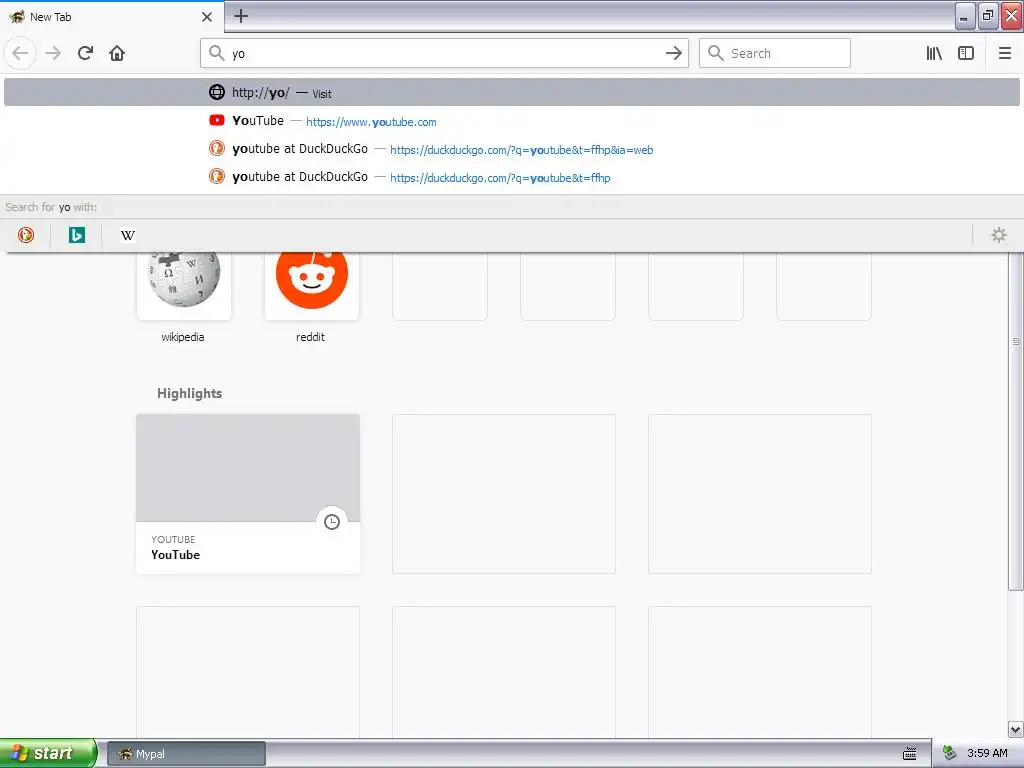Image resolution: width=1024 pixels, height=768 pixels.
Task: Select Mypal in the taskbar
Action: point(186,754)
